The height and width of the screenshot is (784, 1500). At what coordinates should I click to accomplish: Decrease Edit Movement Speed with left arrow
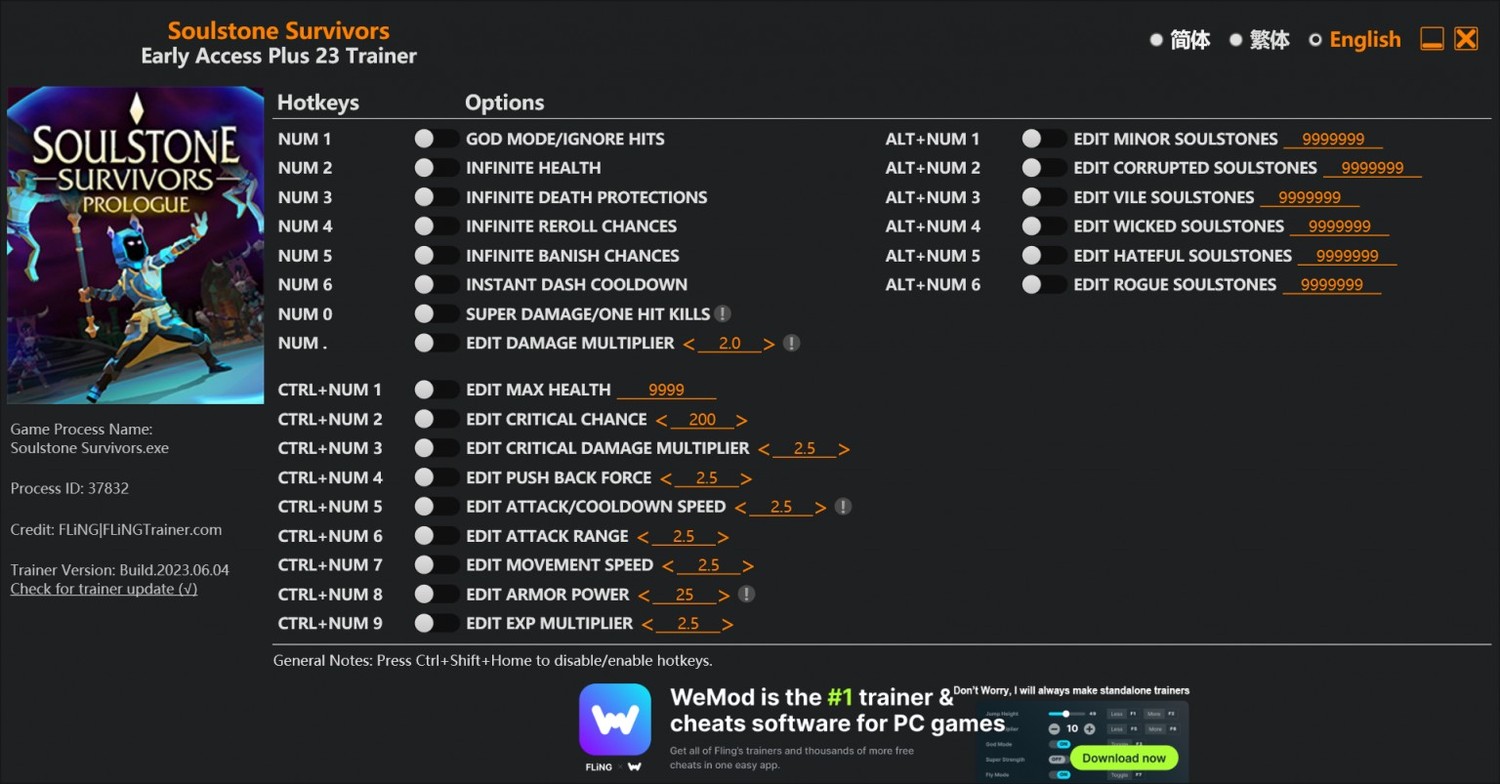tap(668, 566)
